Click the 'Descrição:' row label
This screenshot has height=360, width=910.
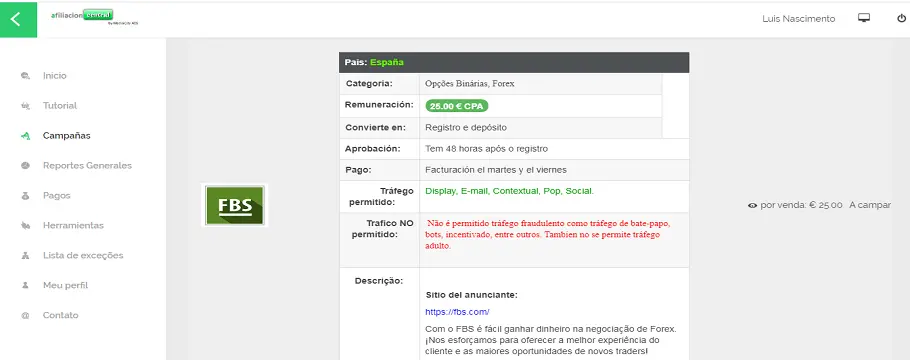click(x=378, y=281)
